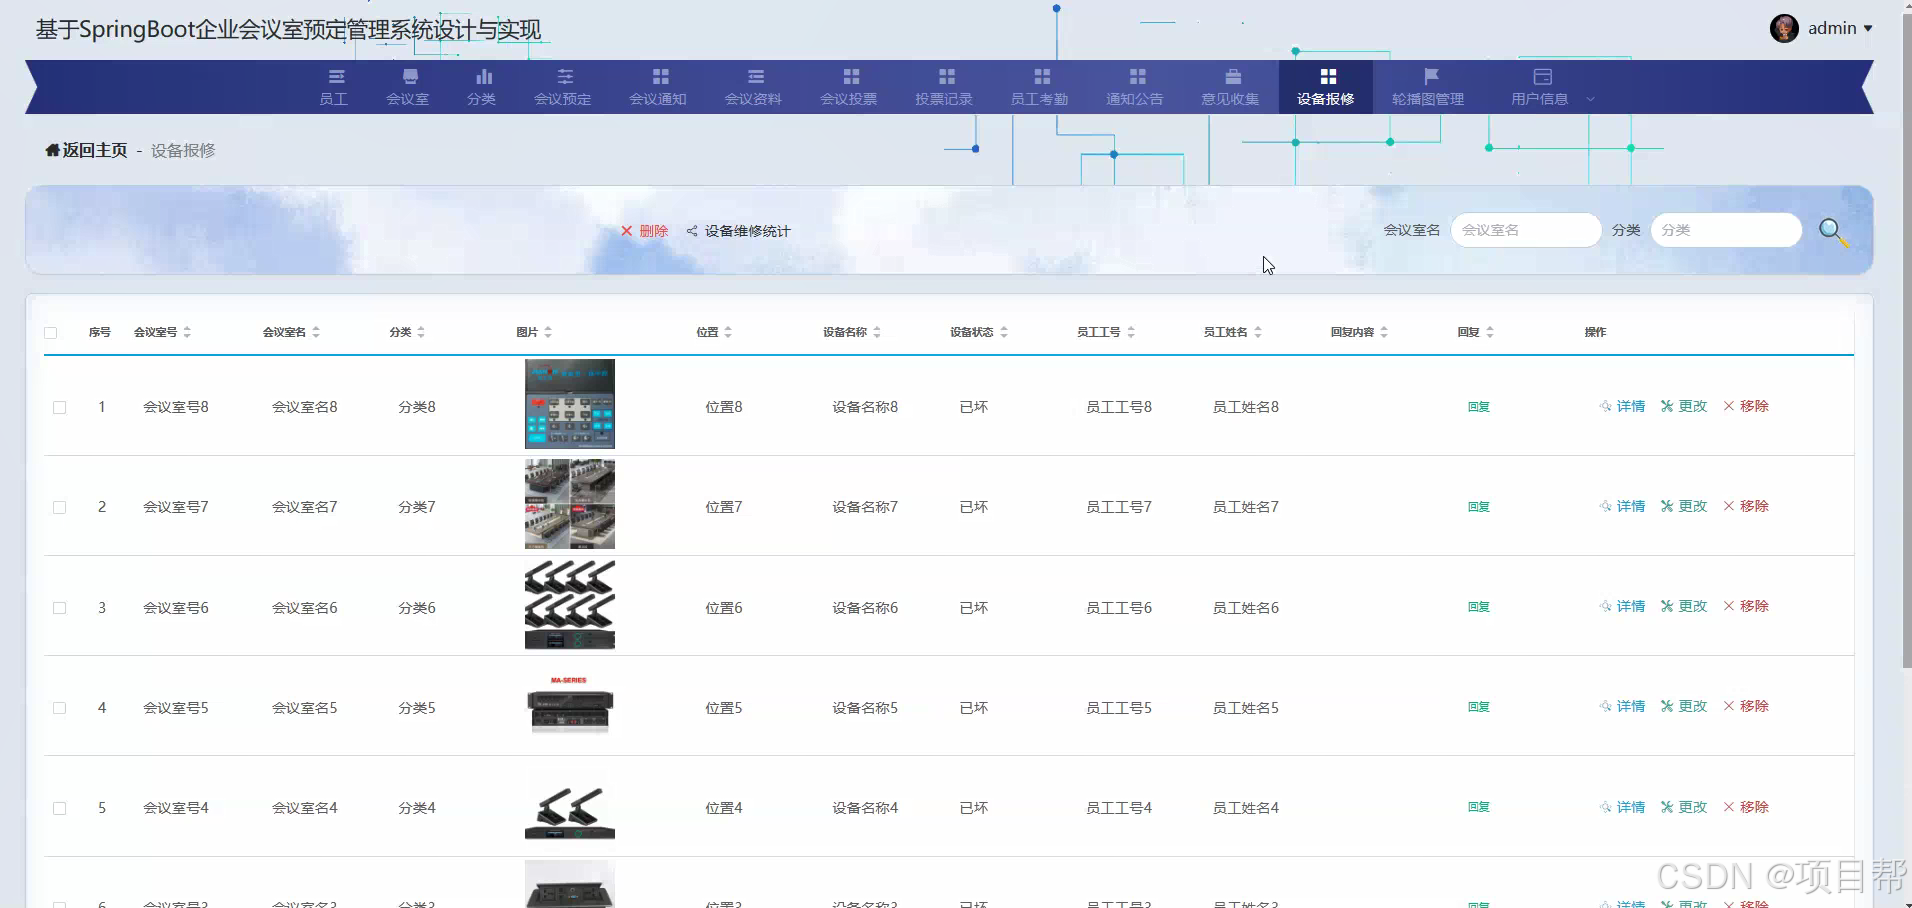Screen dimensions: 1912x908
Task: Click the 详情 icon in row 会议室号8
Action: [1605, 406]
